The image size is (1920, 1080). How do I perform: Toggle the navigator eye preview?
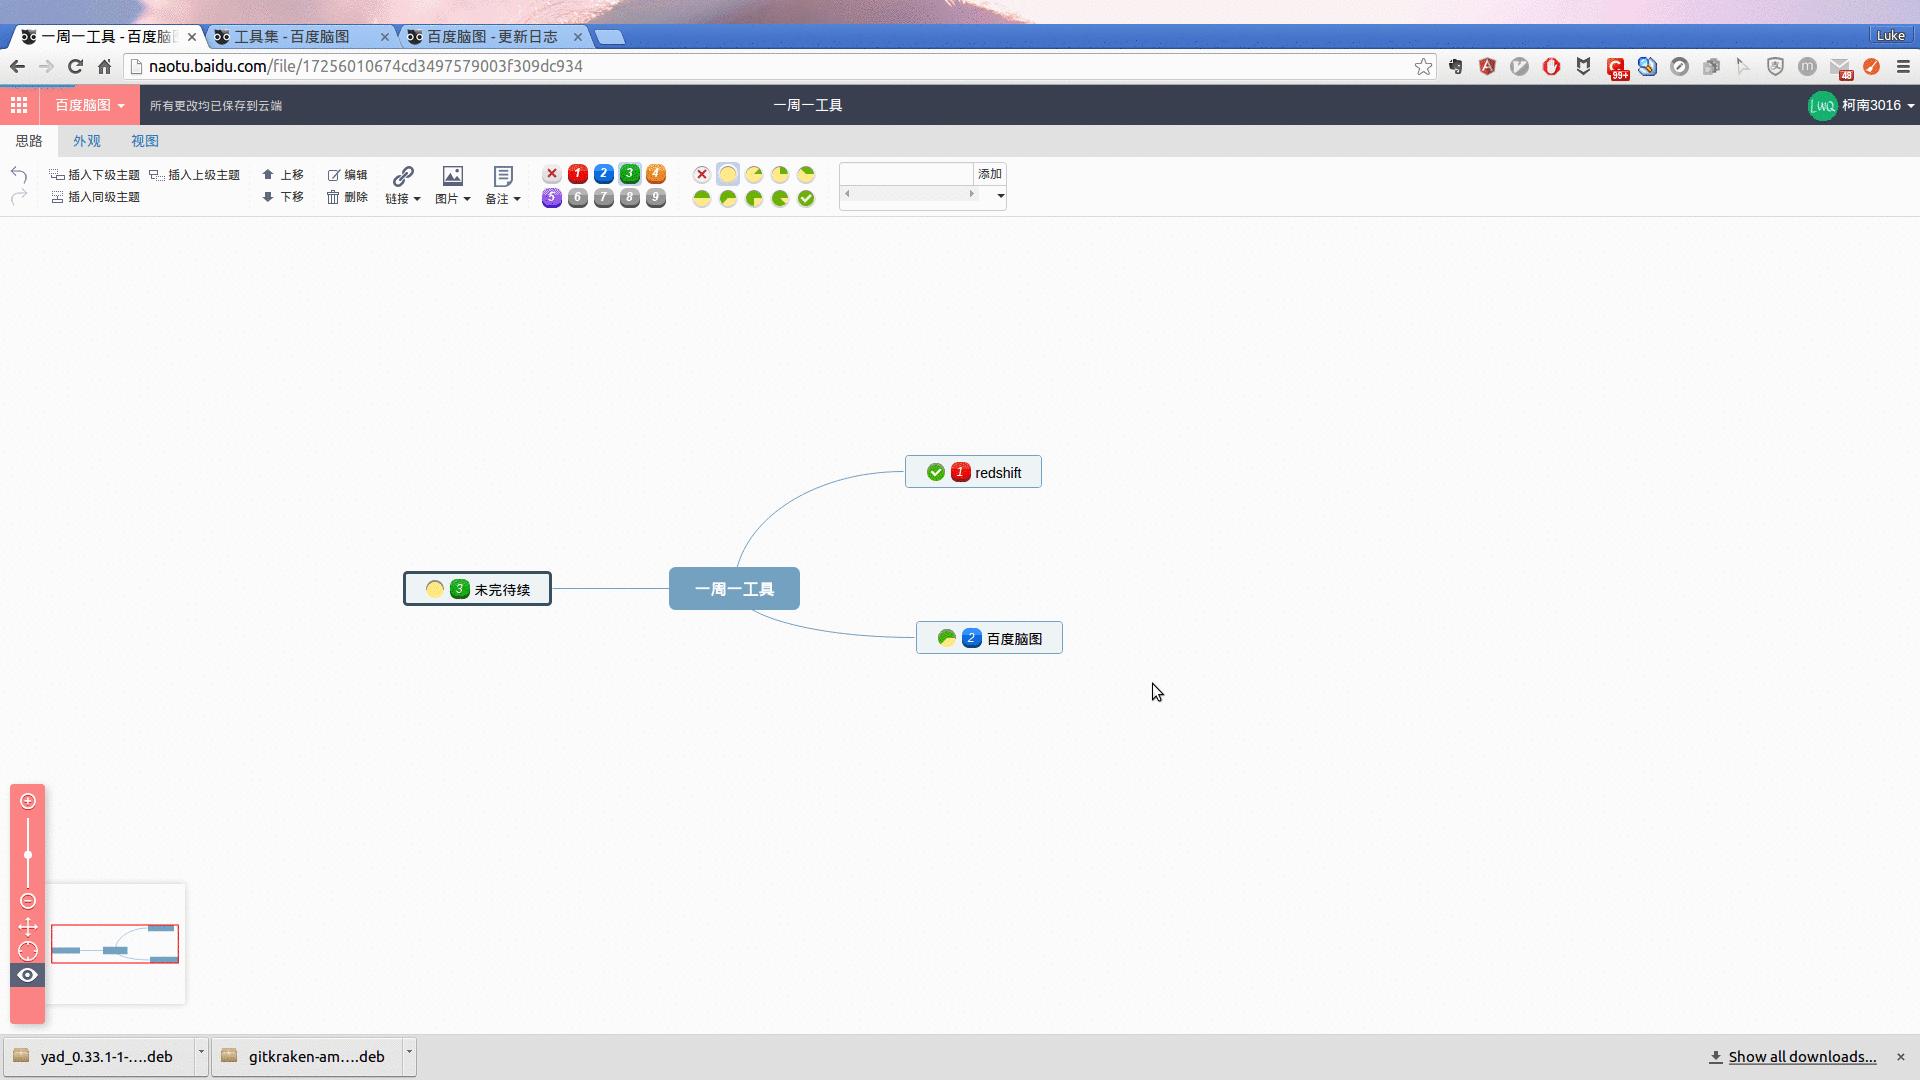[28, 975]
